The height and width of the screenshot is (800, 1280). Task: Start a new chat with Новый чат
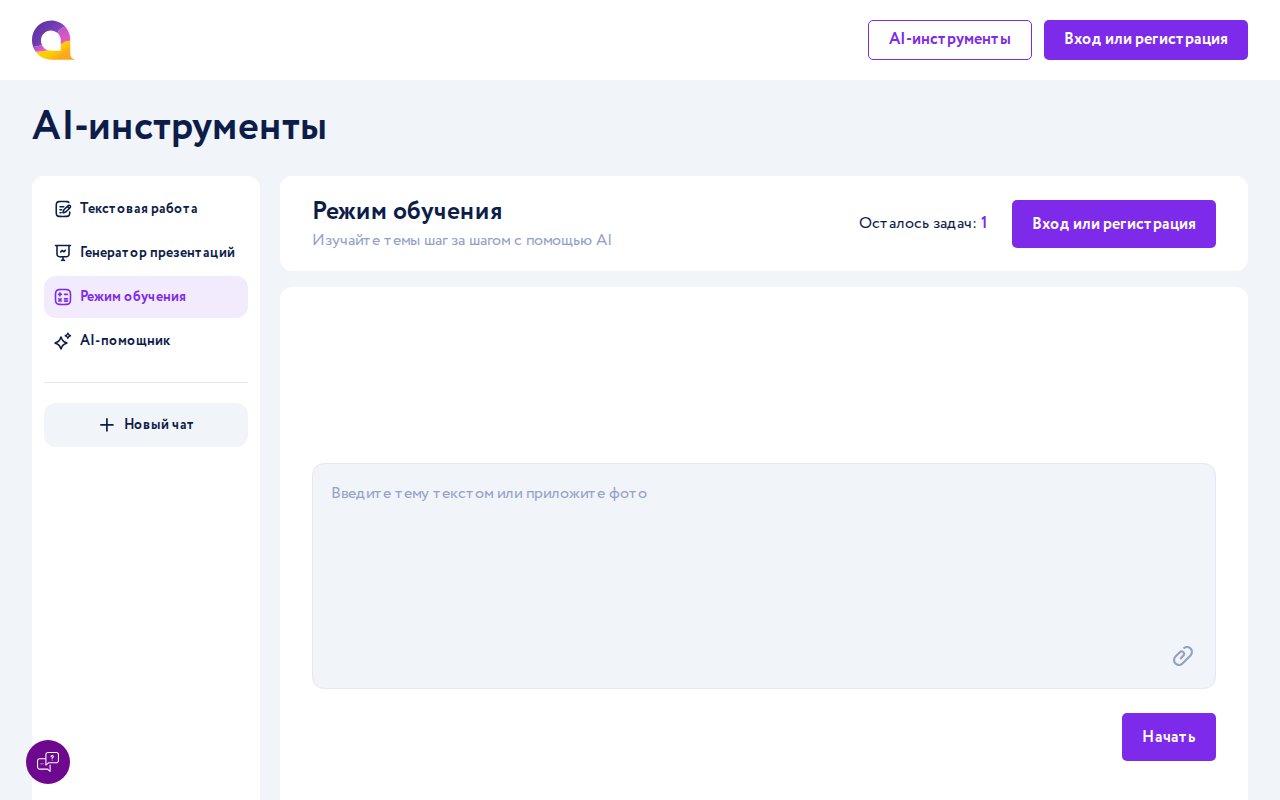coord(146,425)
